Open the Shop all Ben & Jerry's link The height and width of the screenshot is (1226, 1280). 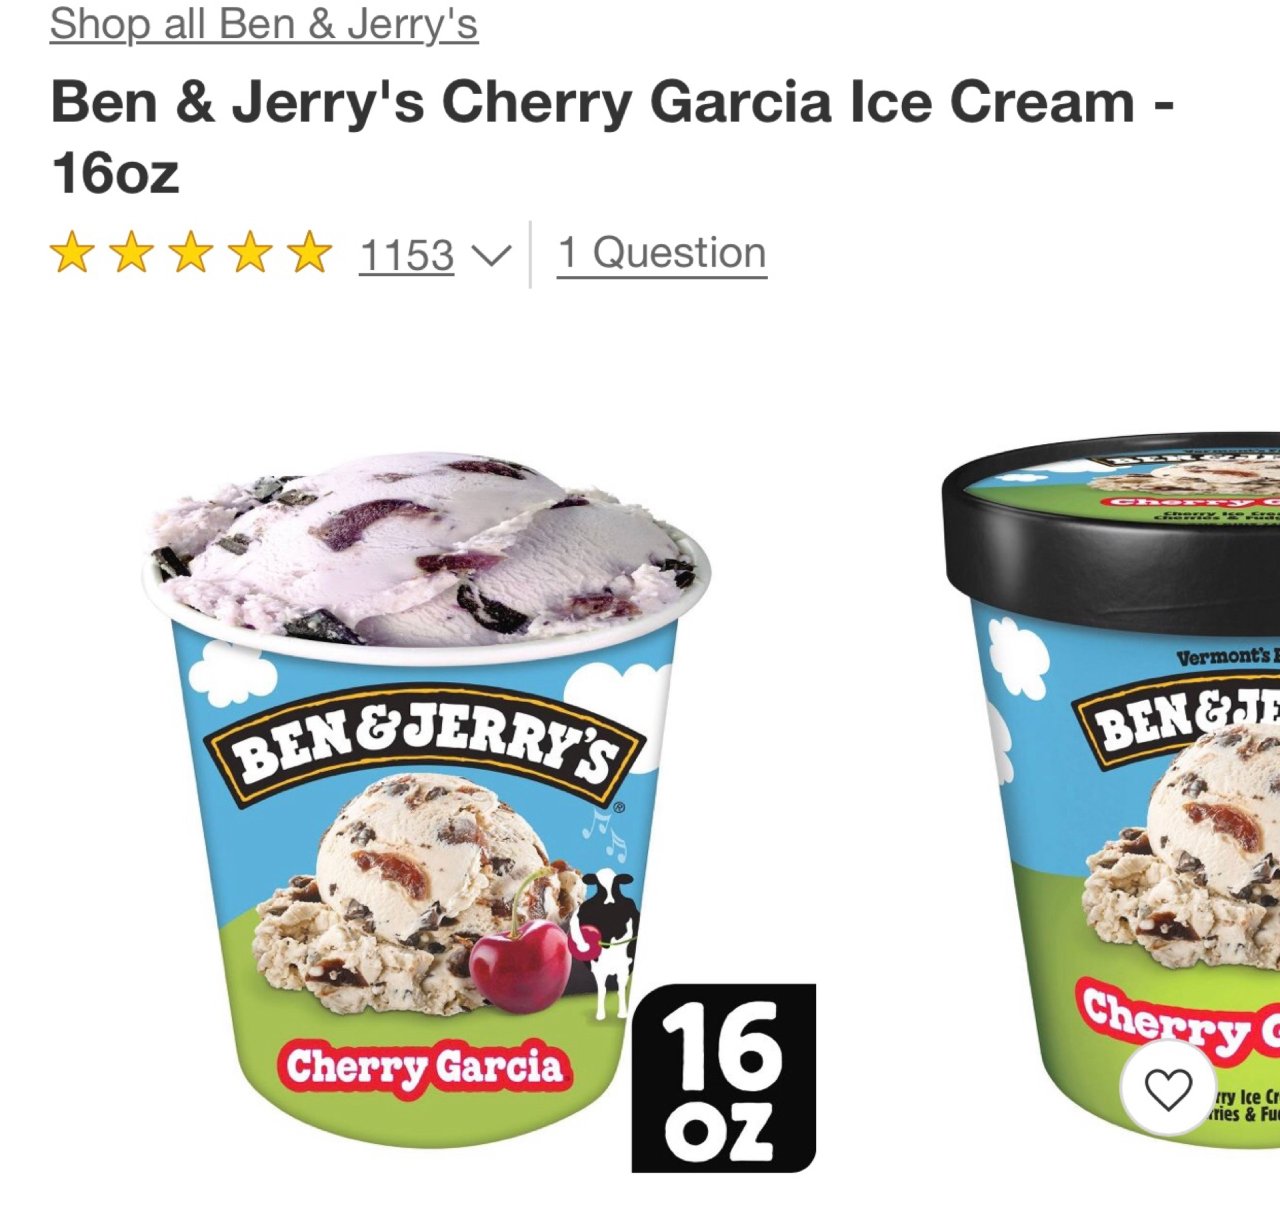point(264,23)
